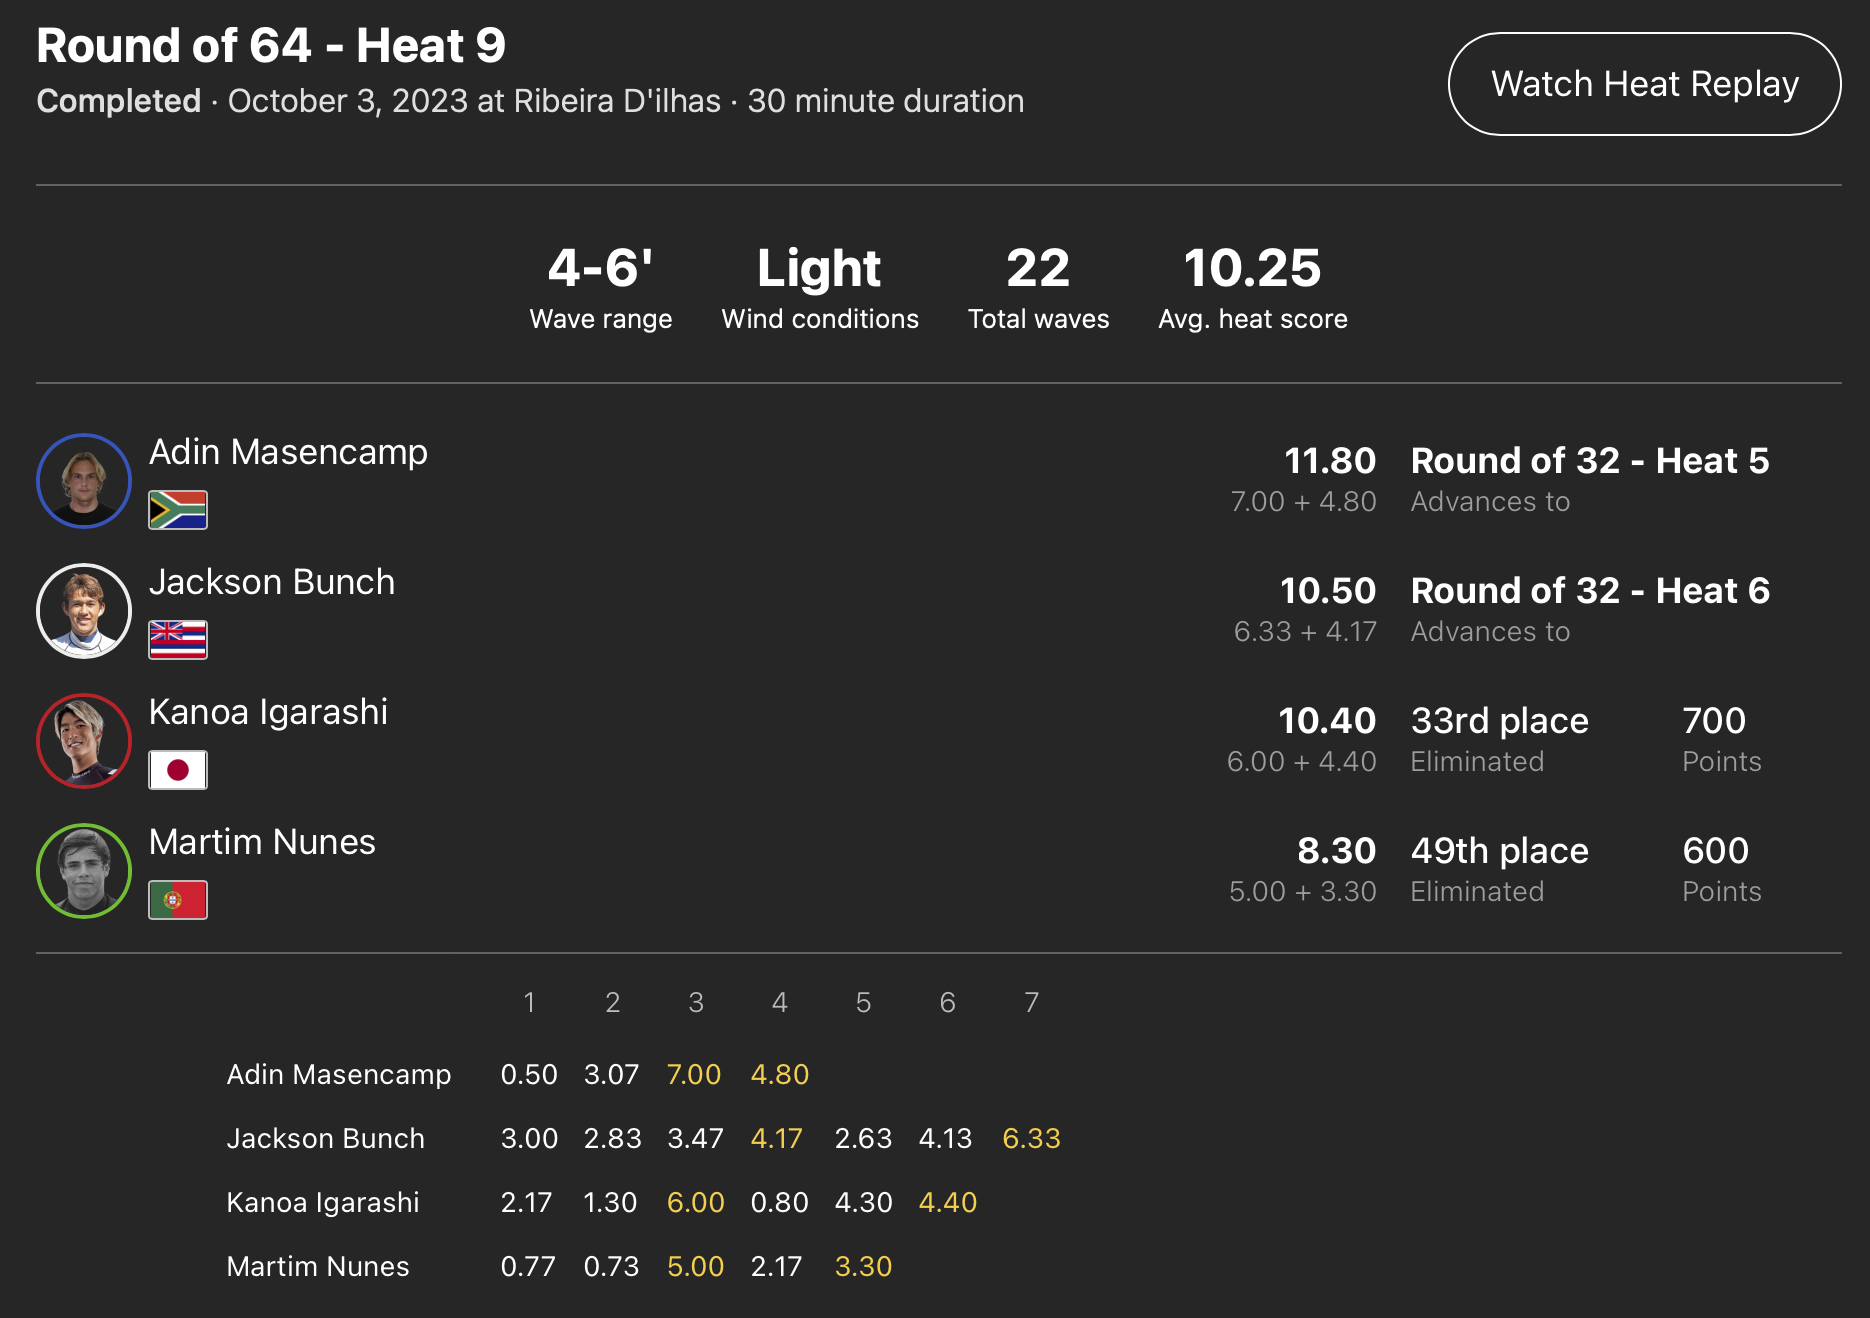This screenshot has height=1318, width=1870.
Task: Click the Portugal flag icon
Action: (178, 900)
